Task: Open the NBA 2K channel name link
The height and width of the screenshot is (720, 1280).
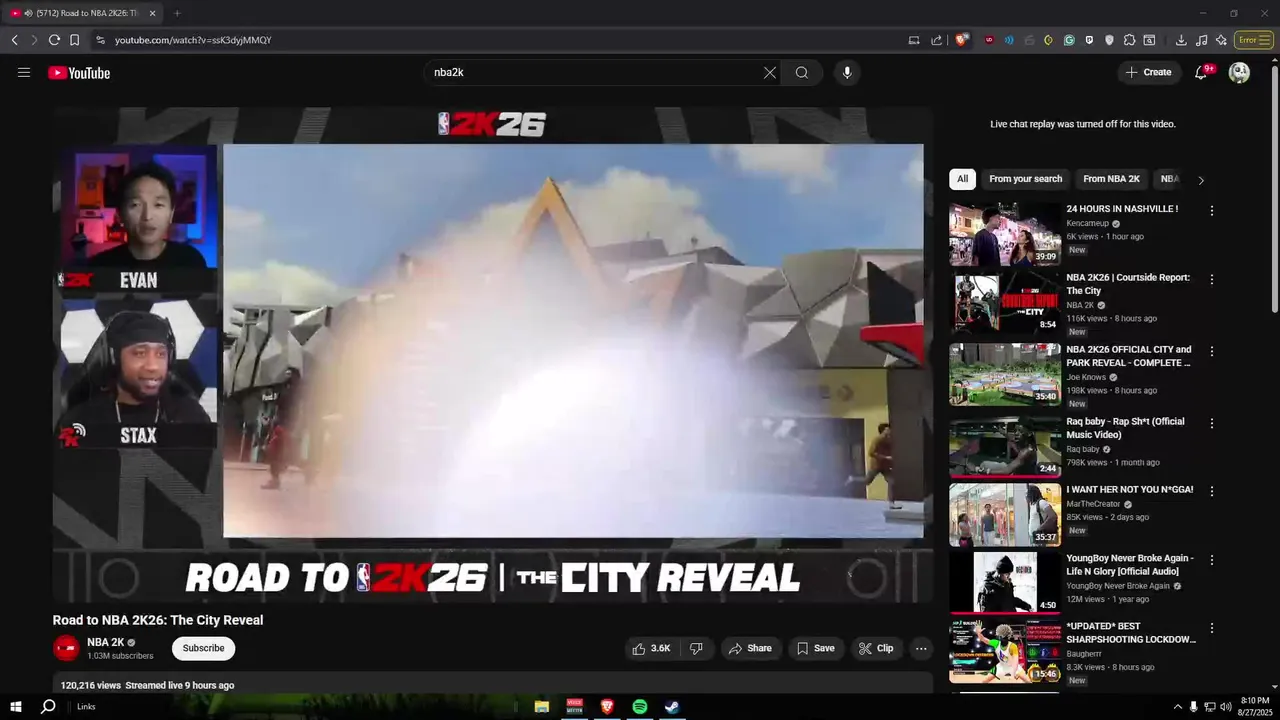Action: coord(105,642)
